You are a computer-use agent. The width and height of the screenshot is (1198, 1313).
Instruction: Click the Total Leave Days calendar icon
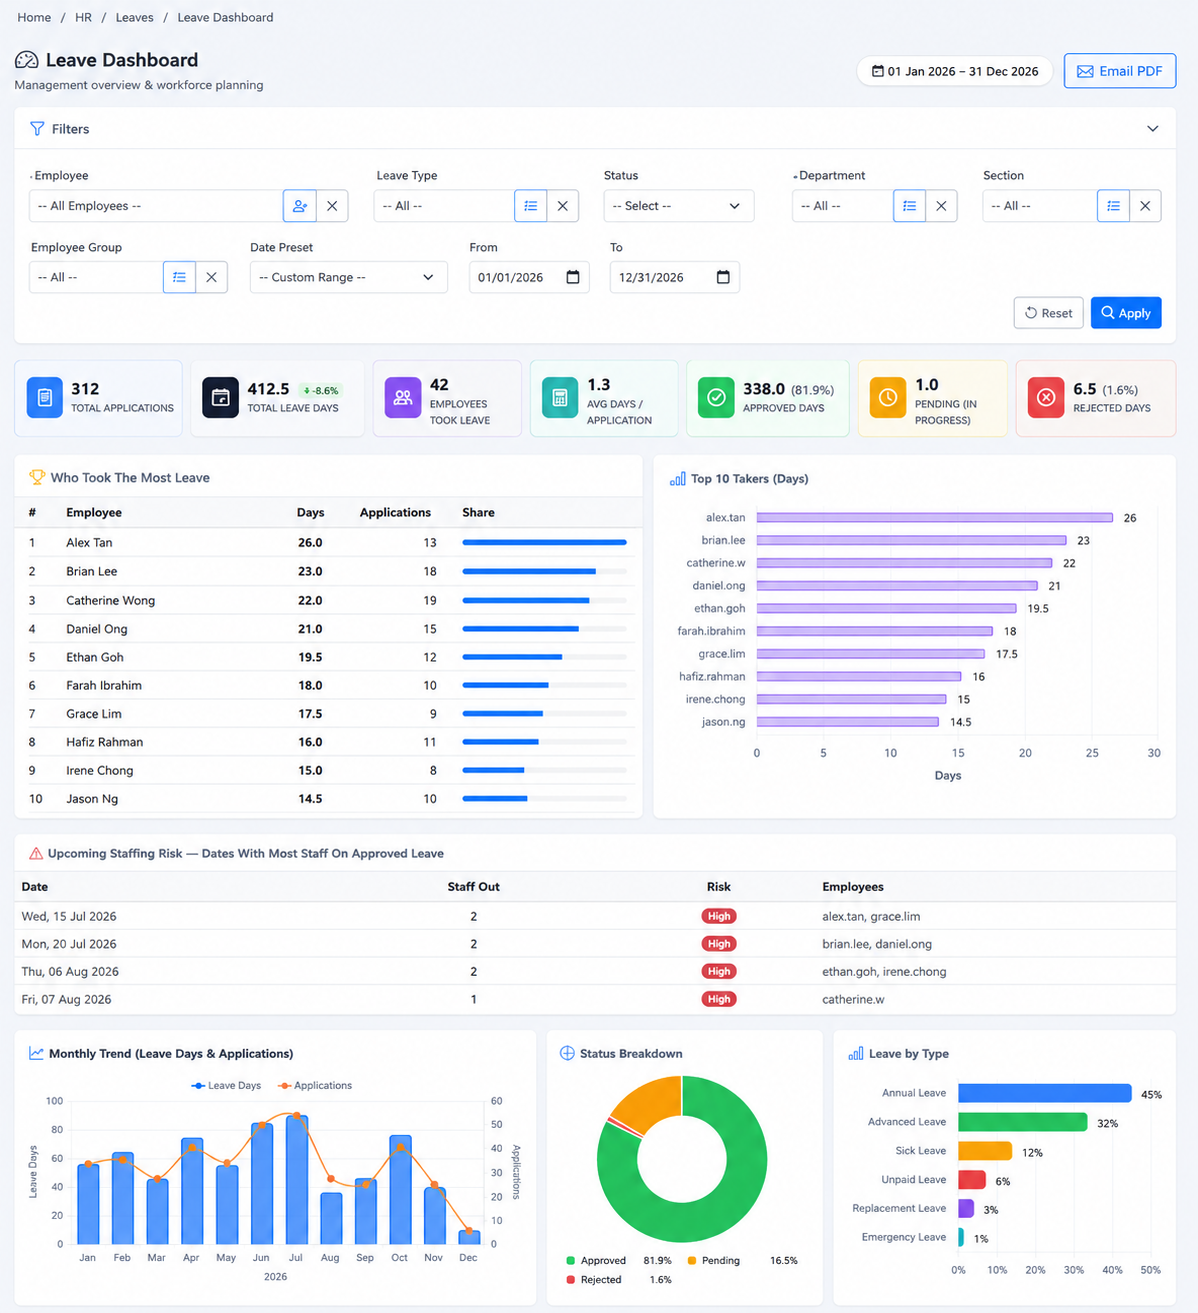click(x=220, y=397)
